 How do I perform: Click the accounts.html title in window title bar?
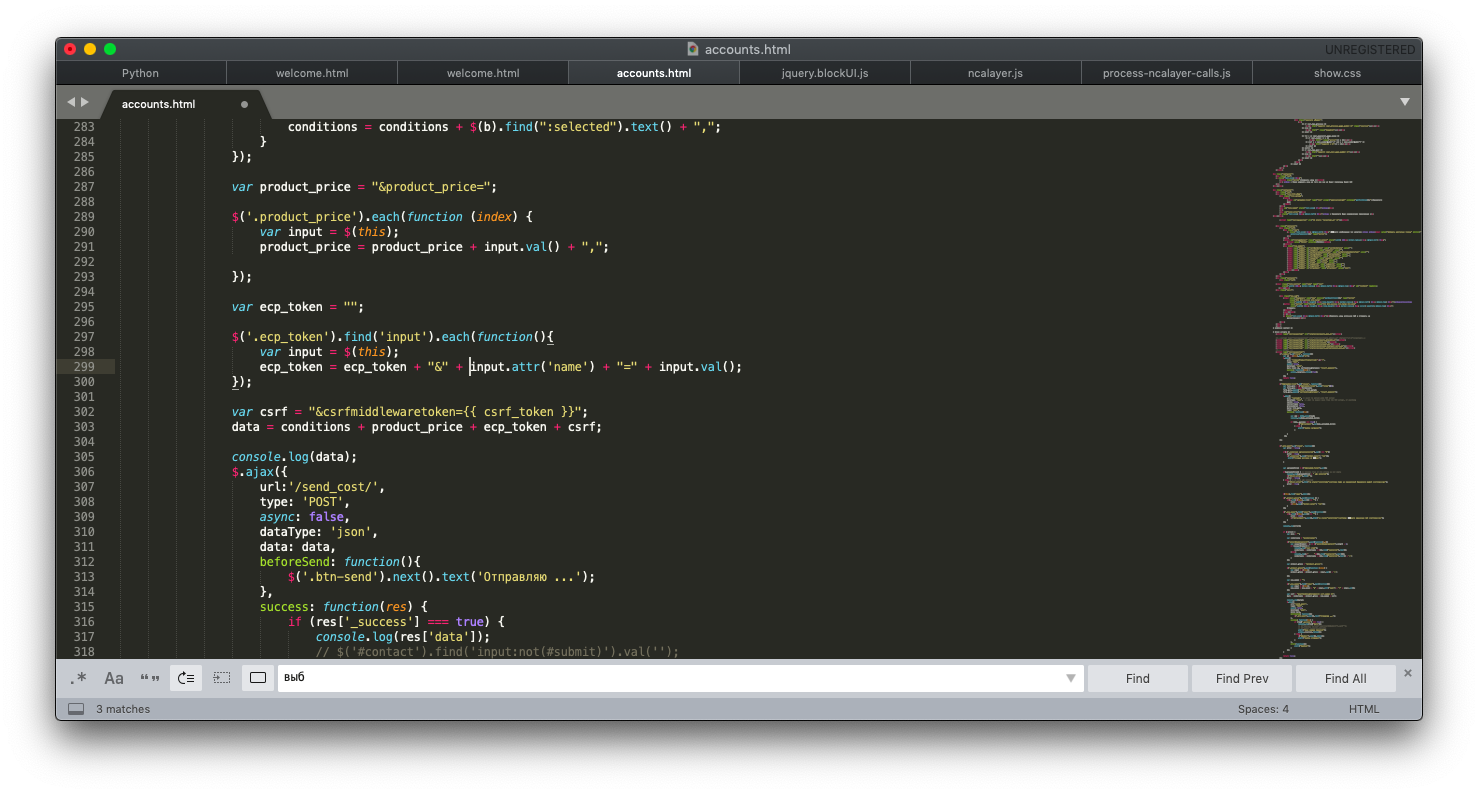pyautogui.click(x=747, y=50)
